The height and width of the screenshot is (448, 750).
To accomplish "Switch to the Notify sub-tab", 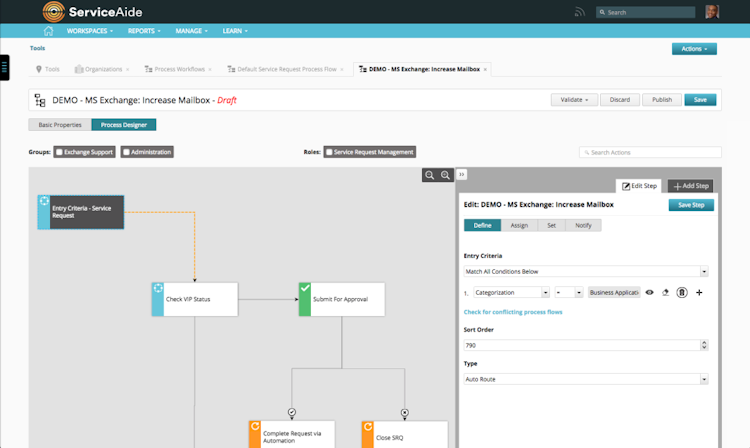I will coord(583,225).
